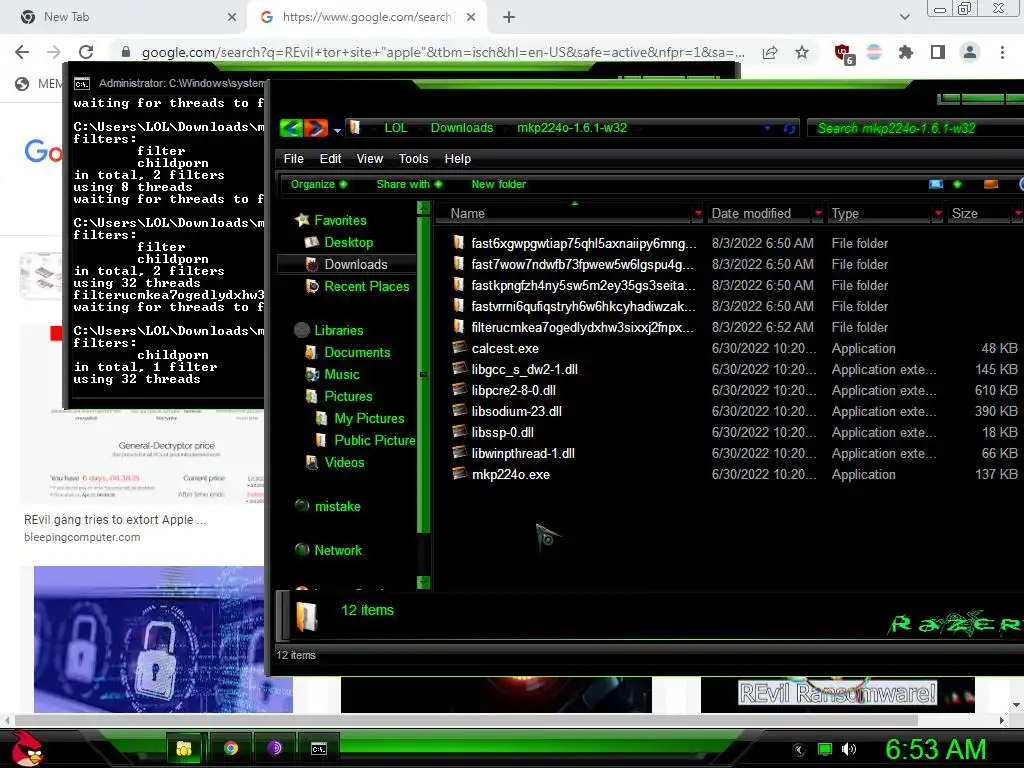Open Libraries in navigation pane
The height and width of the screenshot is (768, 1024).
(338, 330)
